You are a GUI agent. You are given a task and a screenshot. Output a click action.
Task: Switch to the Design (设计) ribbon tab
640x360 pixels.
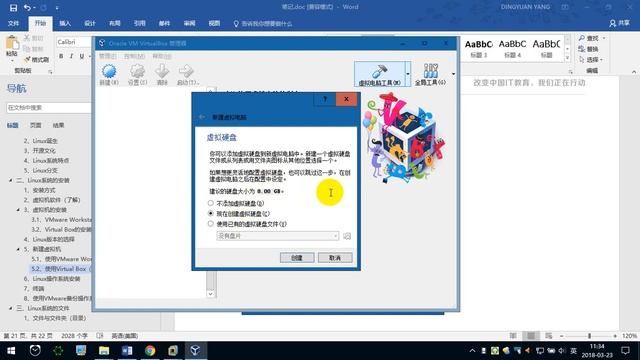pyautogui.click(x=90, y=23)
